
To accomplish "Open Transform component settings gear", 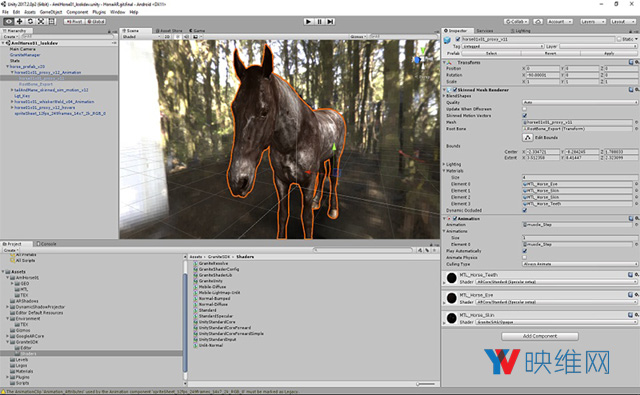I will (636, 62).
